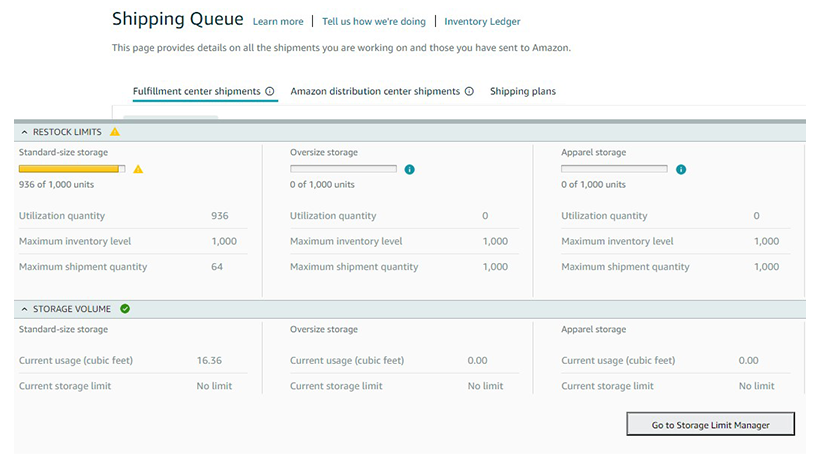The height and width of the screenshot is (462, 820).
Task: Click the warning triangle next to RESTOCK LIMITS
Action: tap(115, 132)
